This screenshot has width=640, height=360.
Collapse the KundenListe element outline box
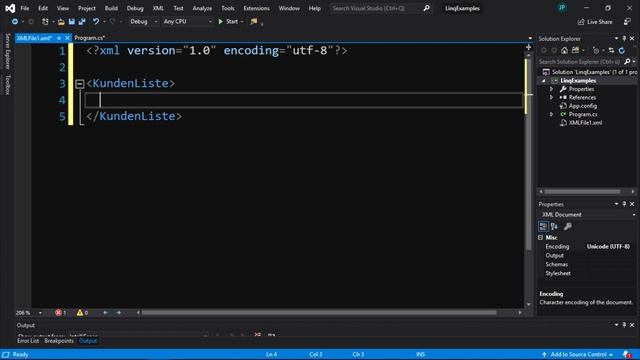click(80, 84)
